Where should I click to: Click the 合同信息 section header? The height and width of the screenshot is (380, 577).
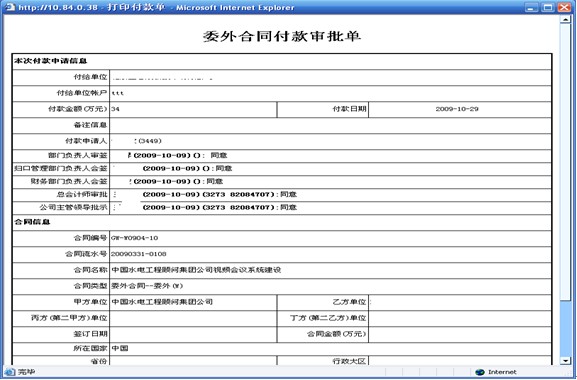point(32,222)
